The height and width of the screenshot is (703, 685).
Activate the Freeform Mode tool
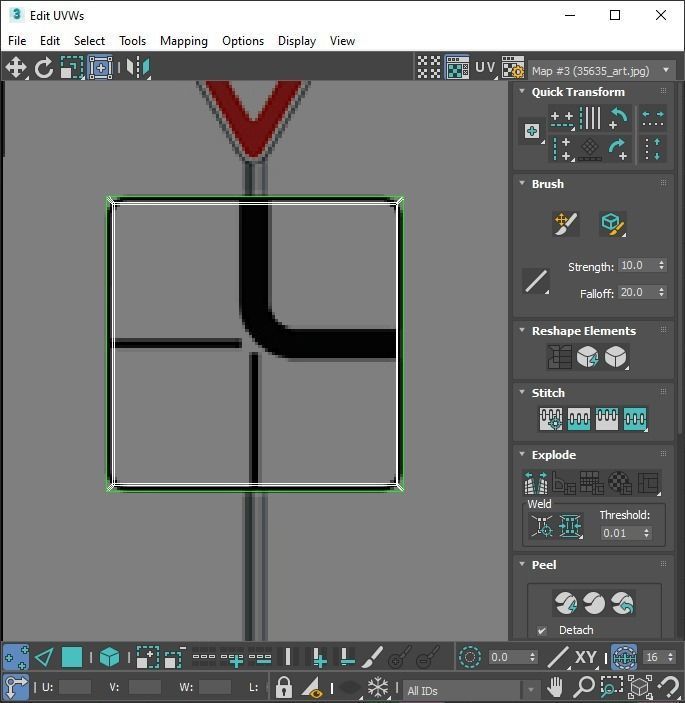100,68
